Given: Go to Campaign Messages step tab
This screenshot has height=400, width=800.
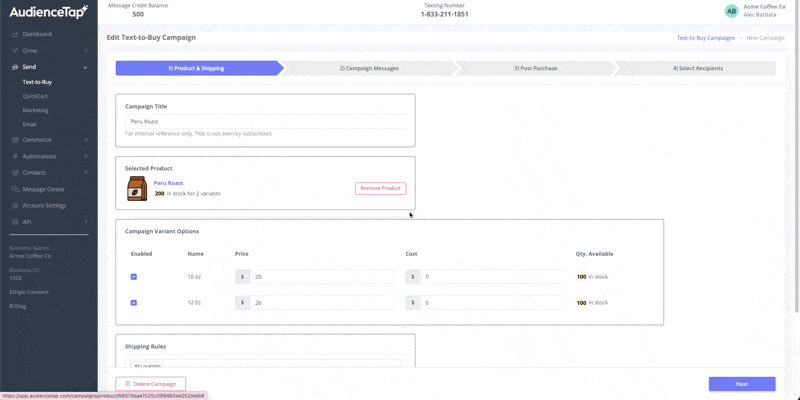Looking at the screenshot, I should (x=369, y=68).
